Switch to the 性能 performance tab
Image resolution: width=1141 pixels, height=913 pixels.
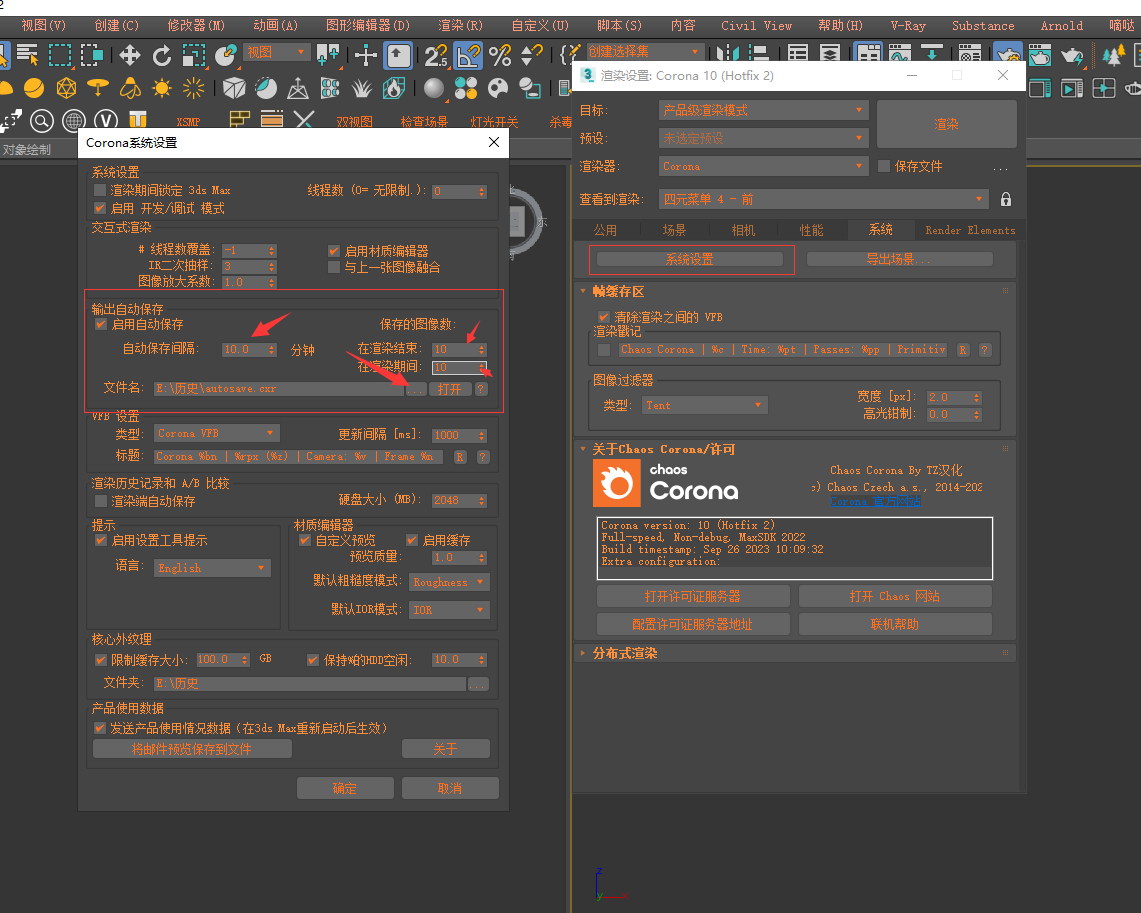click(811, 231)
